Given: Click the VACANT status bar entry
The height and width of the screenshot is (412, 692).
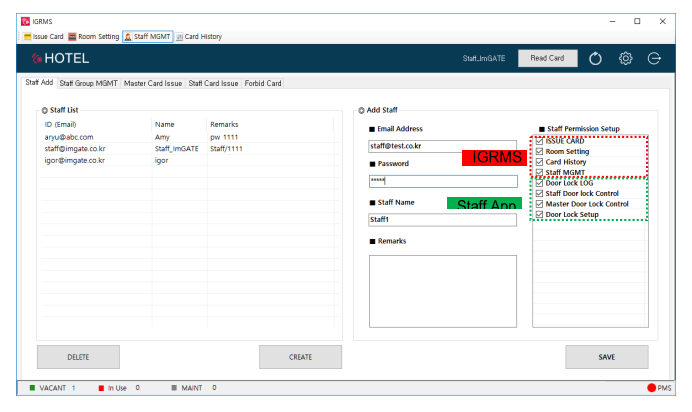Looking at the screenshot, I should (52, 388).
